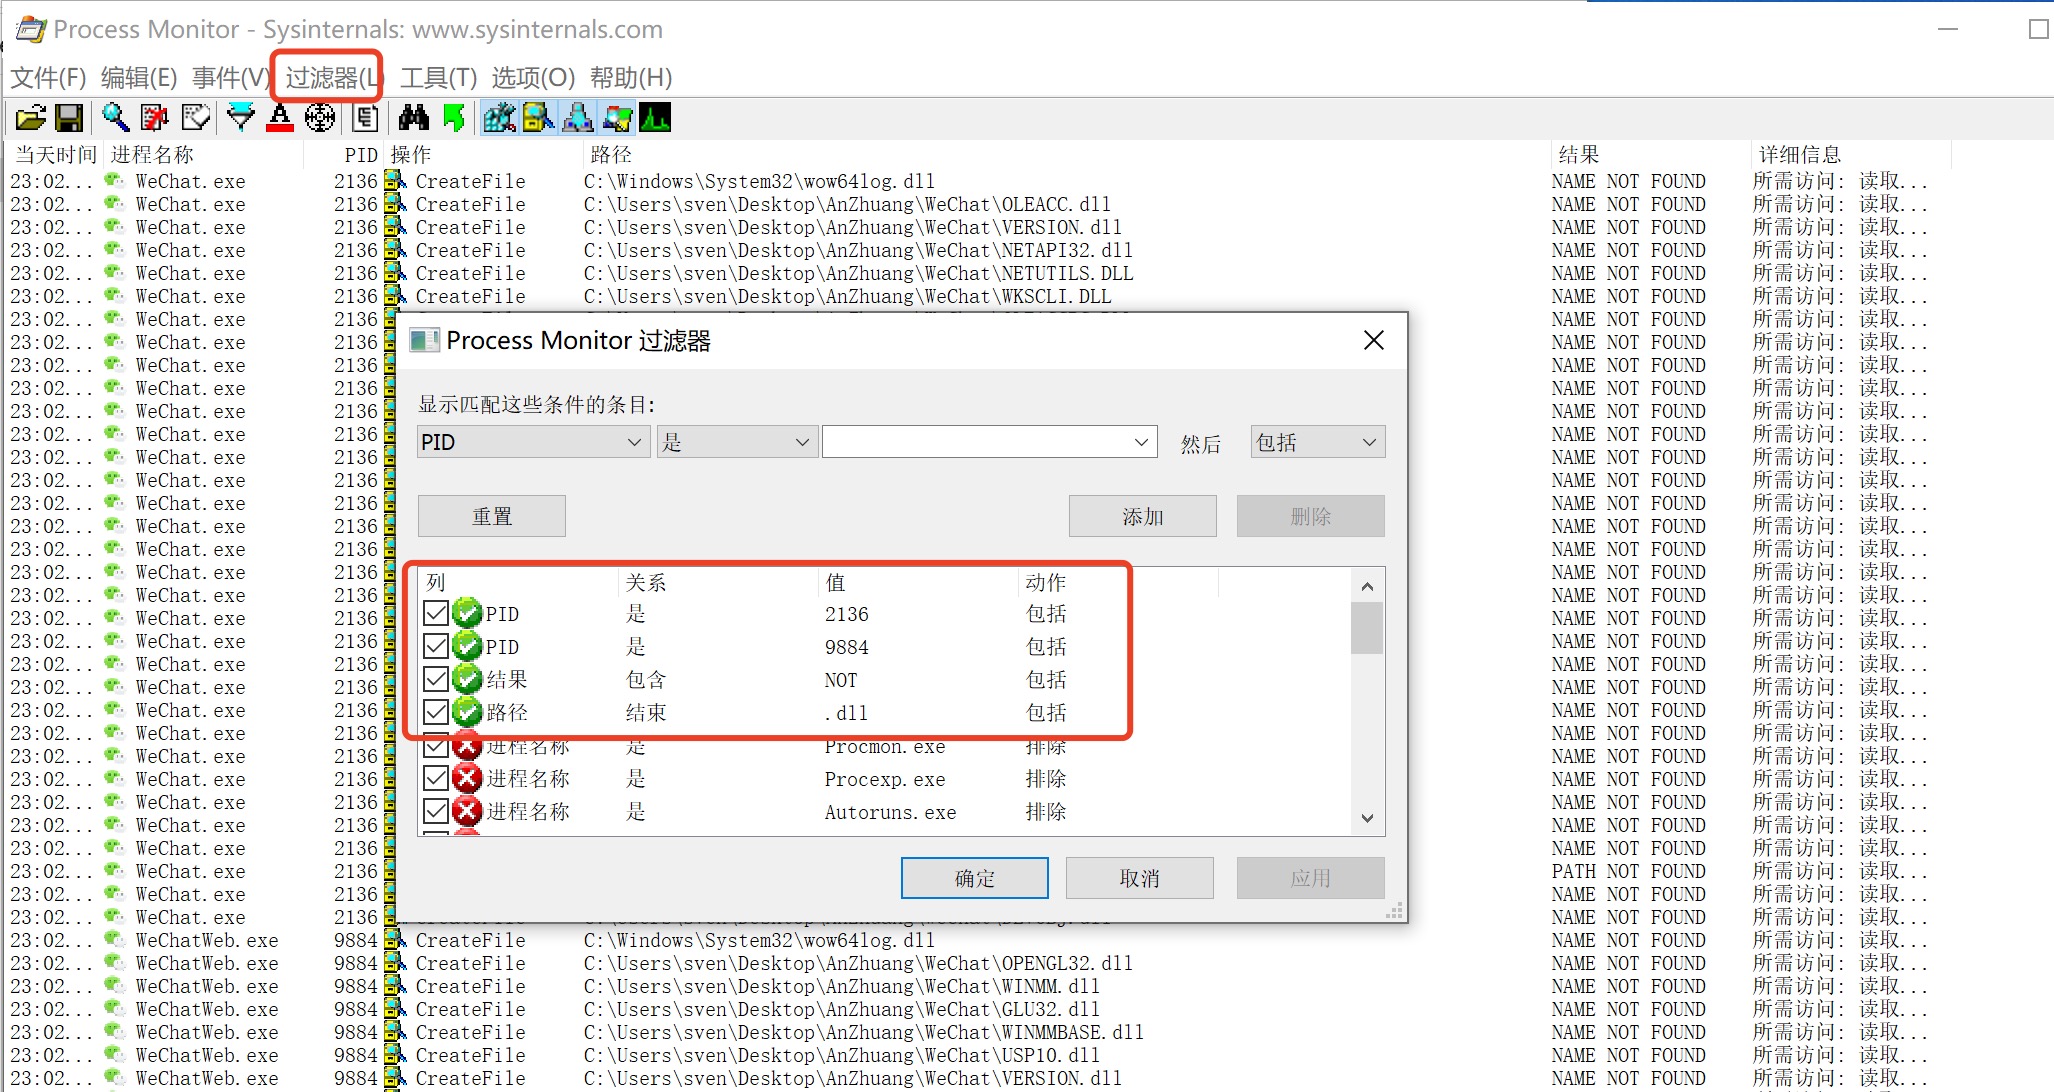
Task: Click green check icon of 结果 NOT filter
Action: coord(467,679)
